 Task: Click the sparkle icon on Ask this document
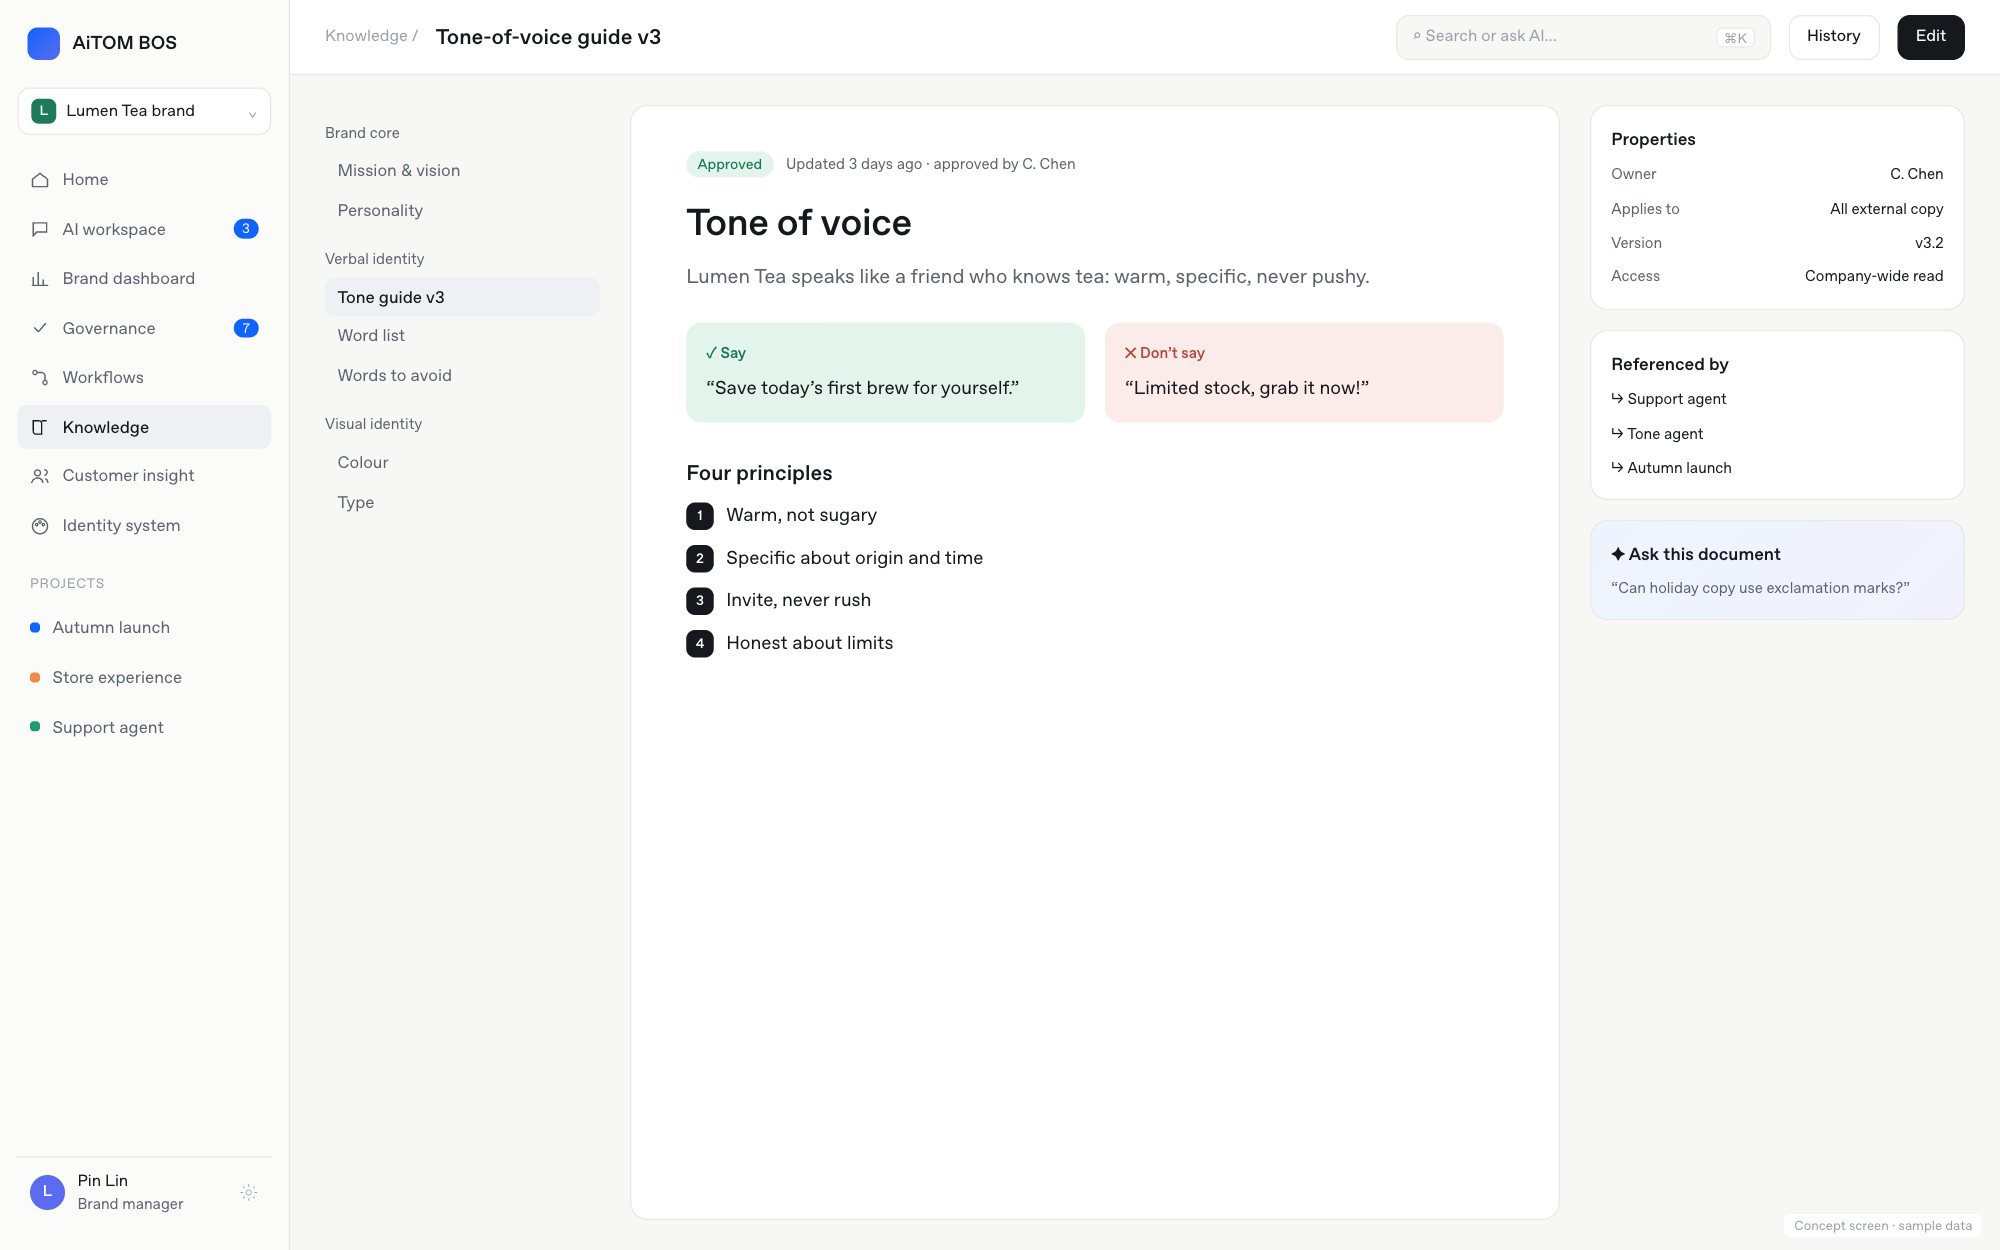coord(1618,554)
